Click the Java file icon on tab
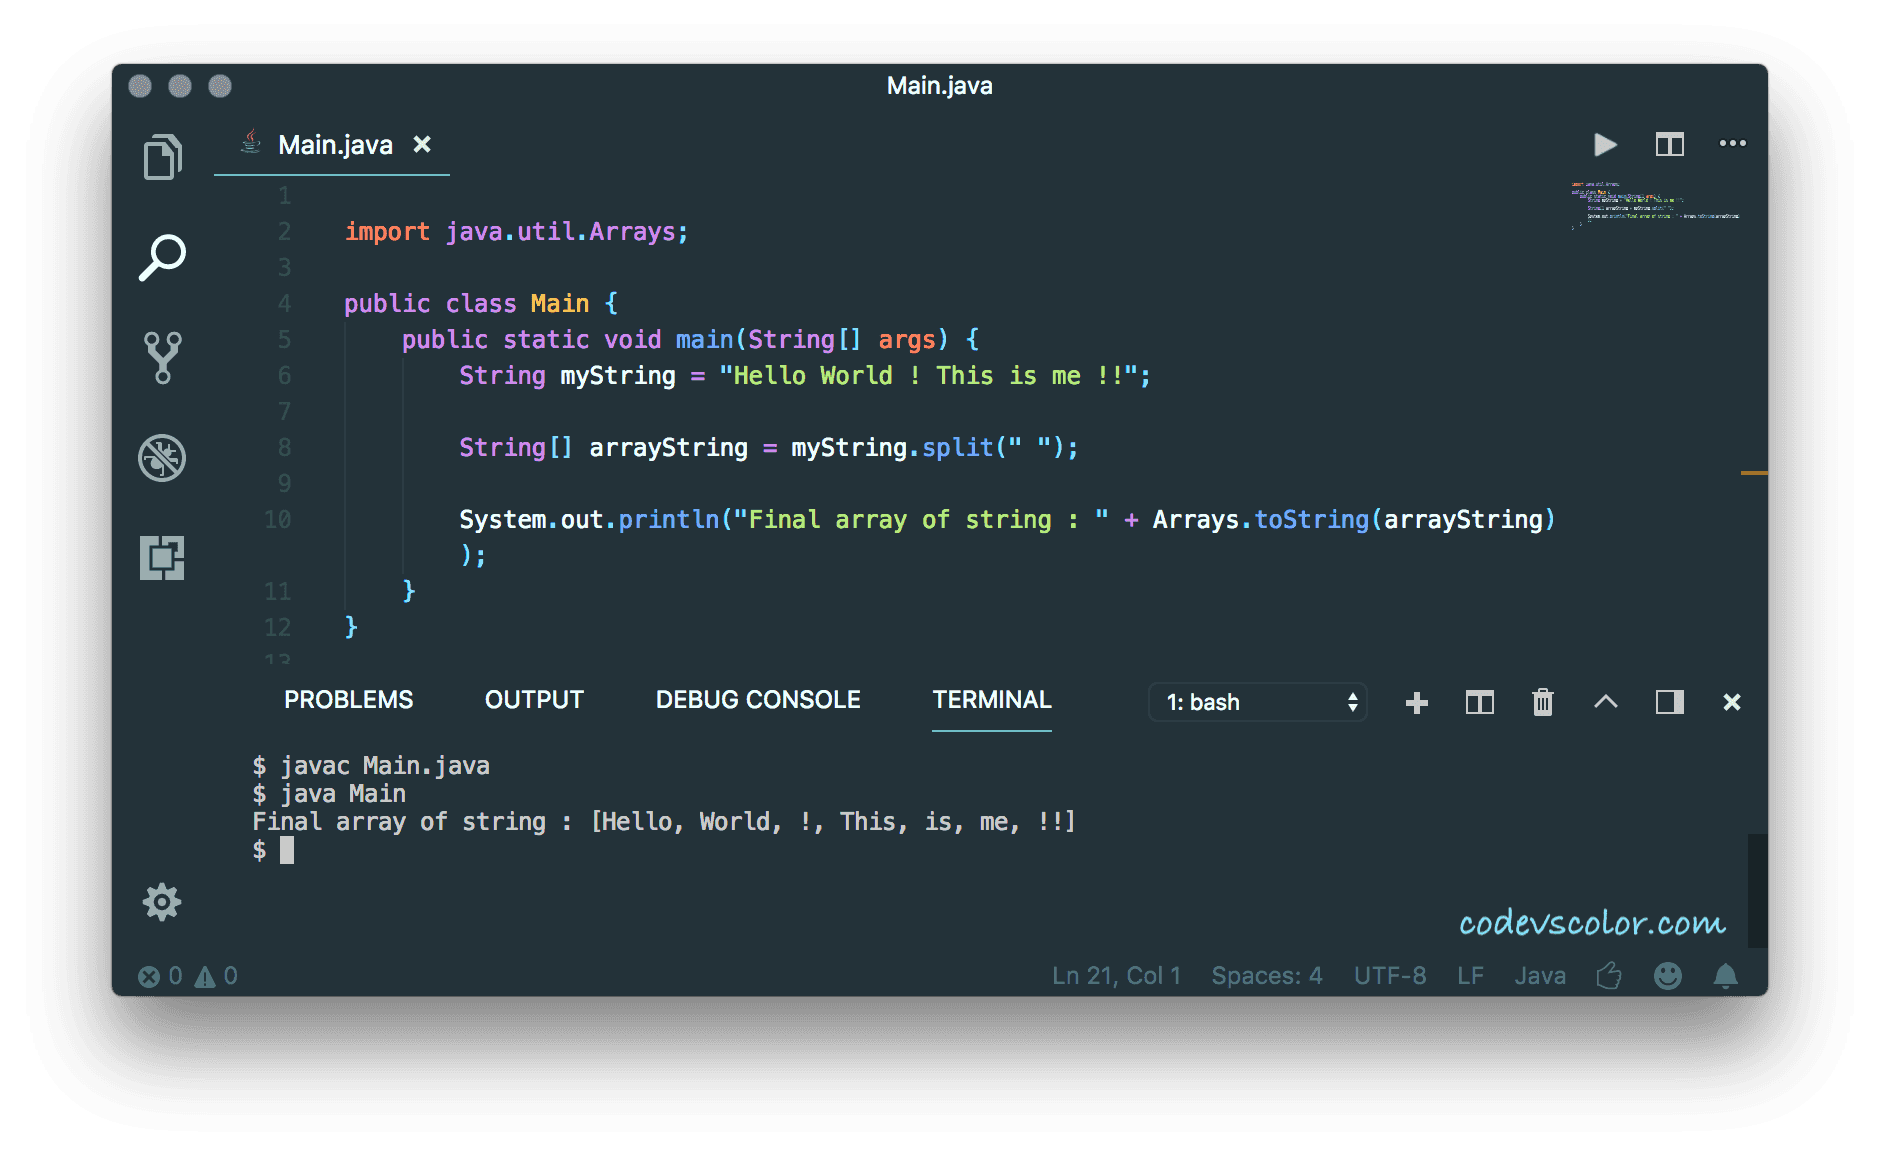Screen dimensions: 1880x1156 pos(251,143)
